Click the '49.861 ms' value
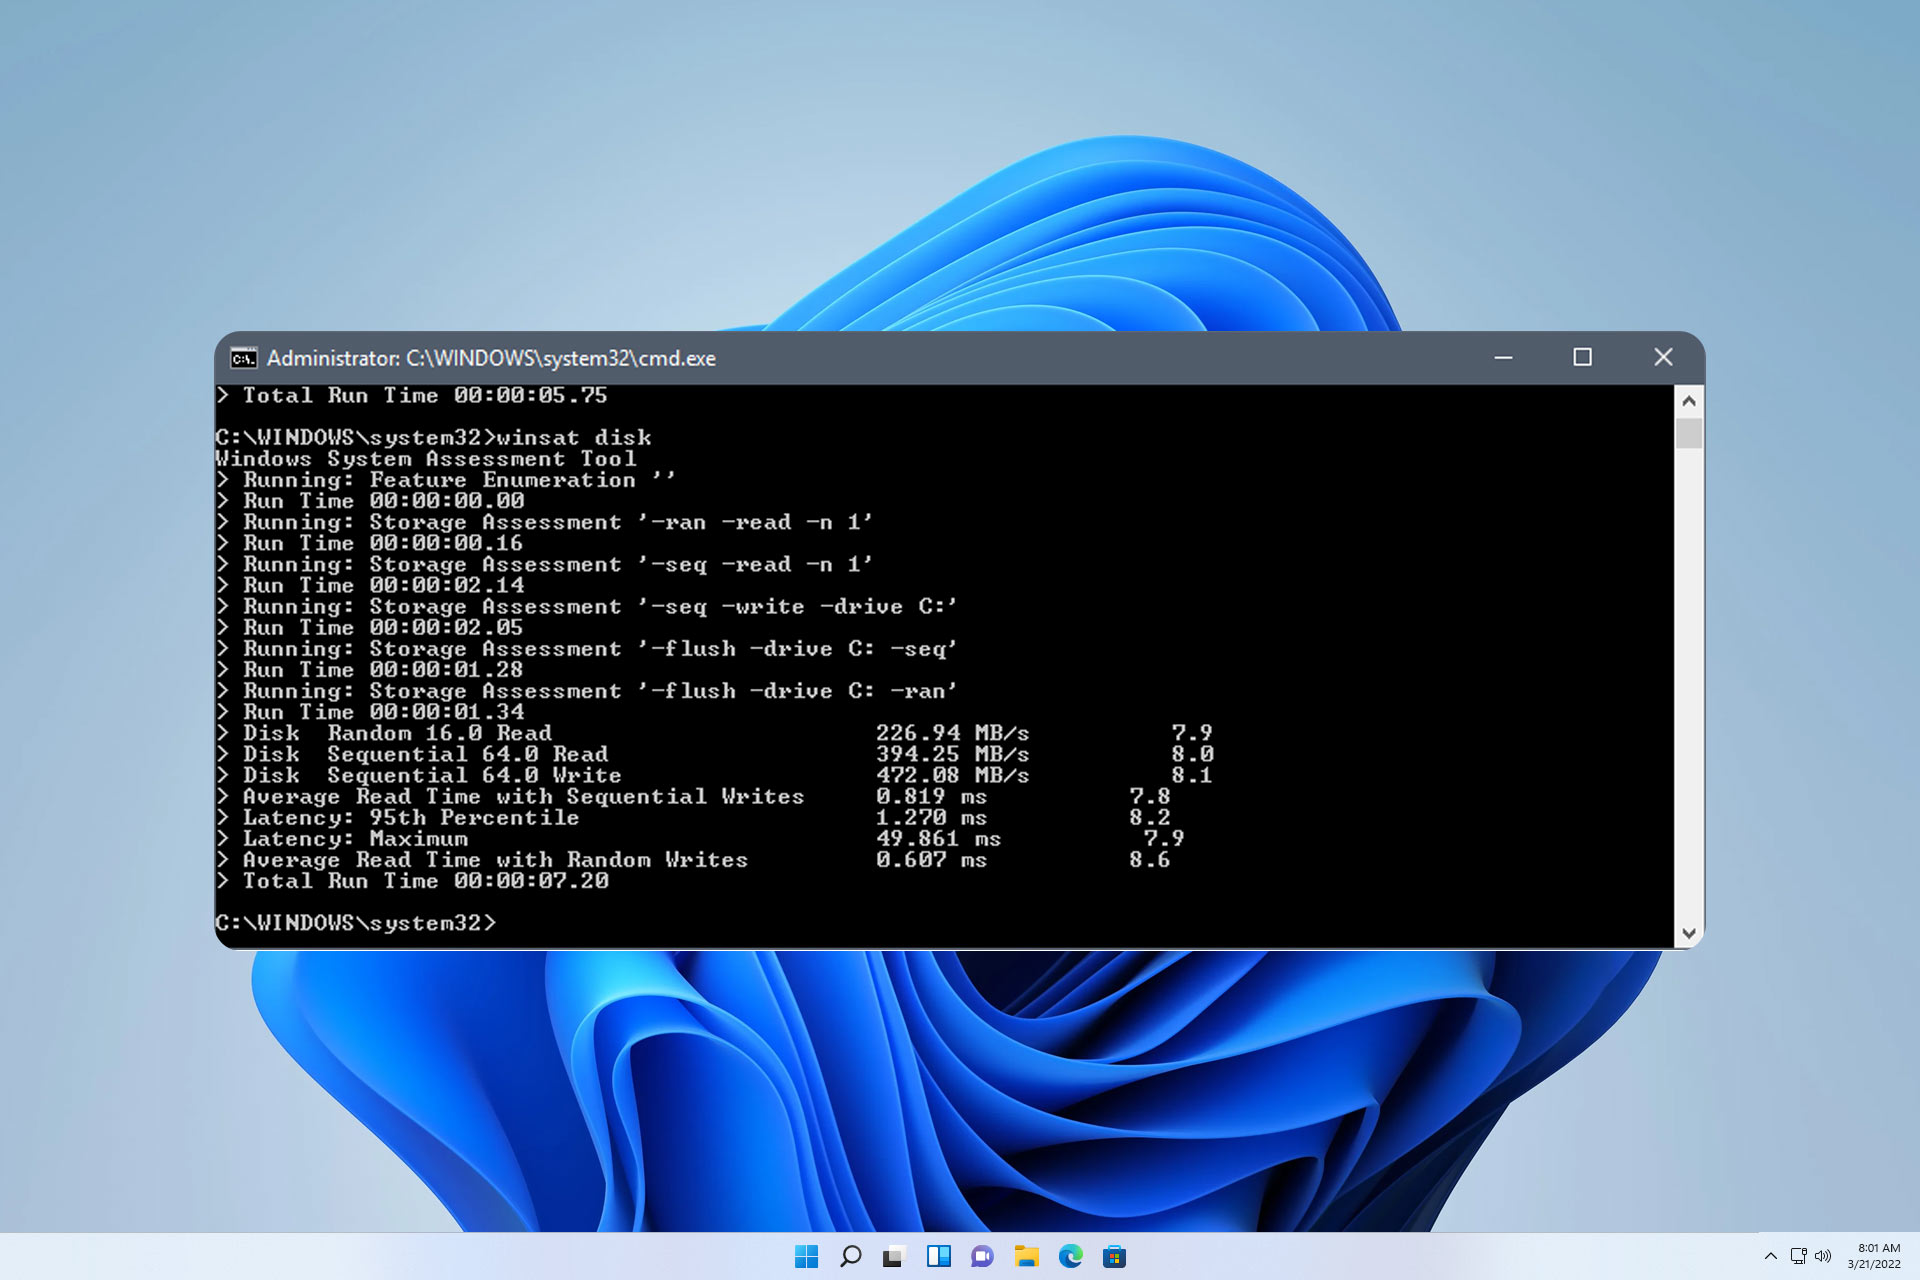 (x=938, y=839)
